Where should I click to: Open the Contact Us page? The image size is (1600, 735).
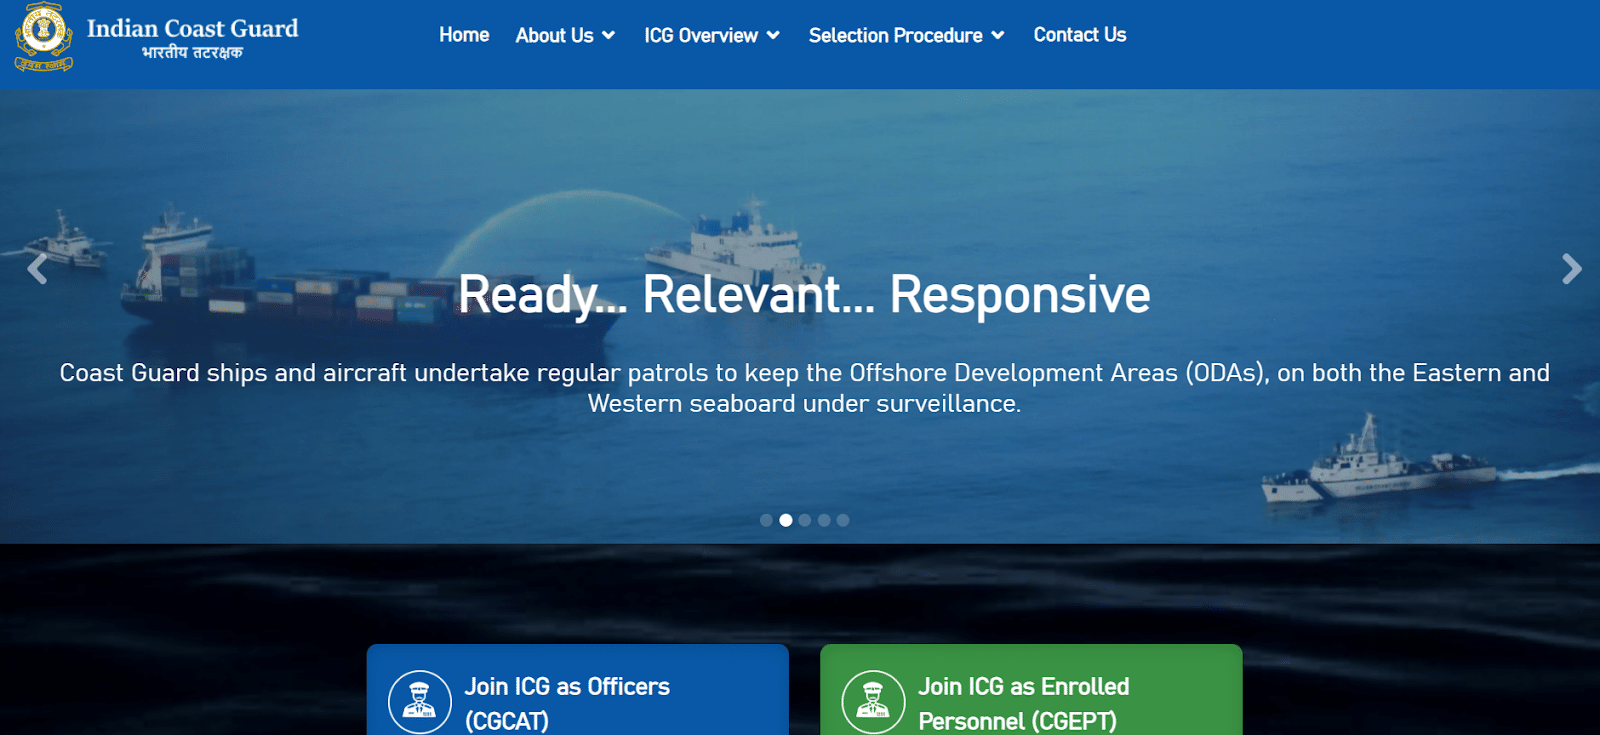pos(1080,35)
